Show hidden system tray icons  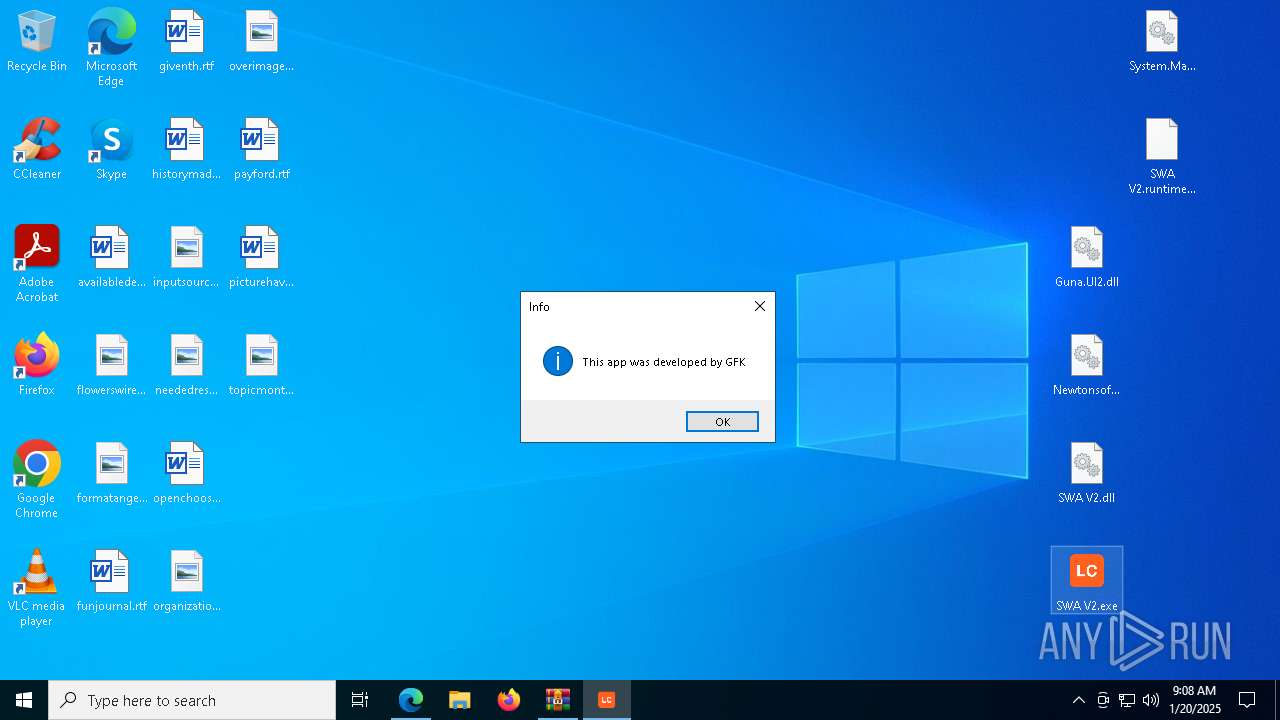(1078, 700)
